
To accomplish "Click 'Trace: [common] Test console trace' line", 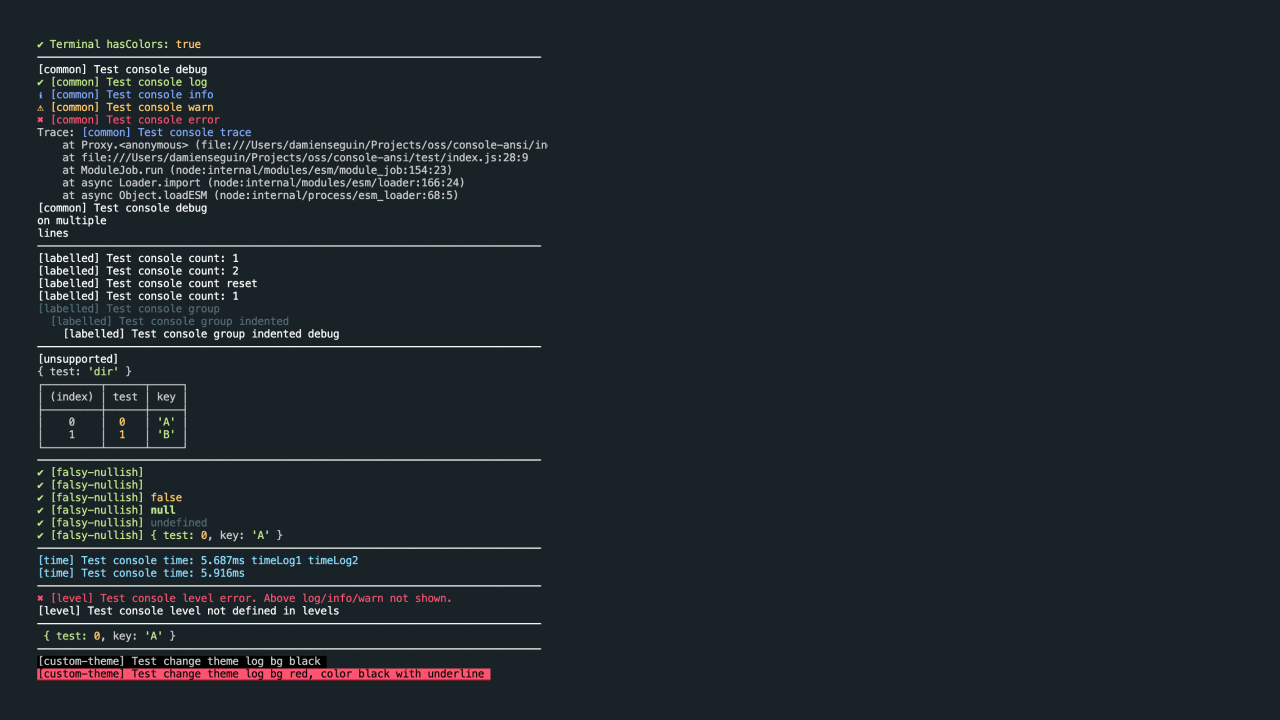I will pyautogui.click(x=144, y=132).
